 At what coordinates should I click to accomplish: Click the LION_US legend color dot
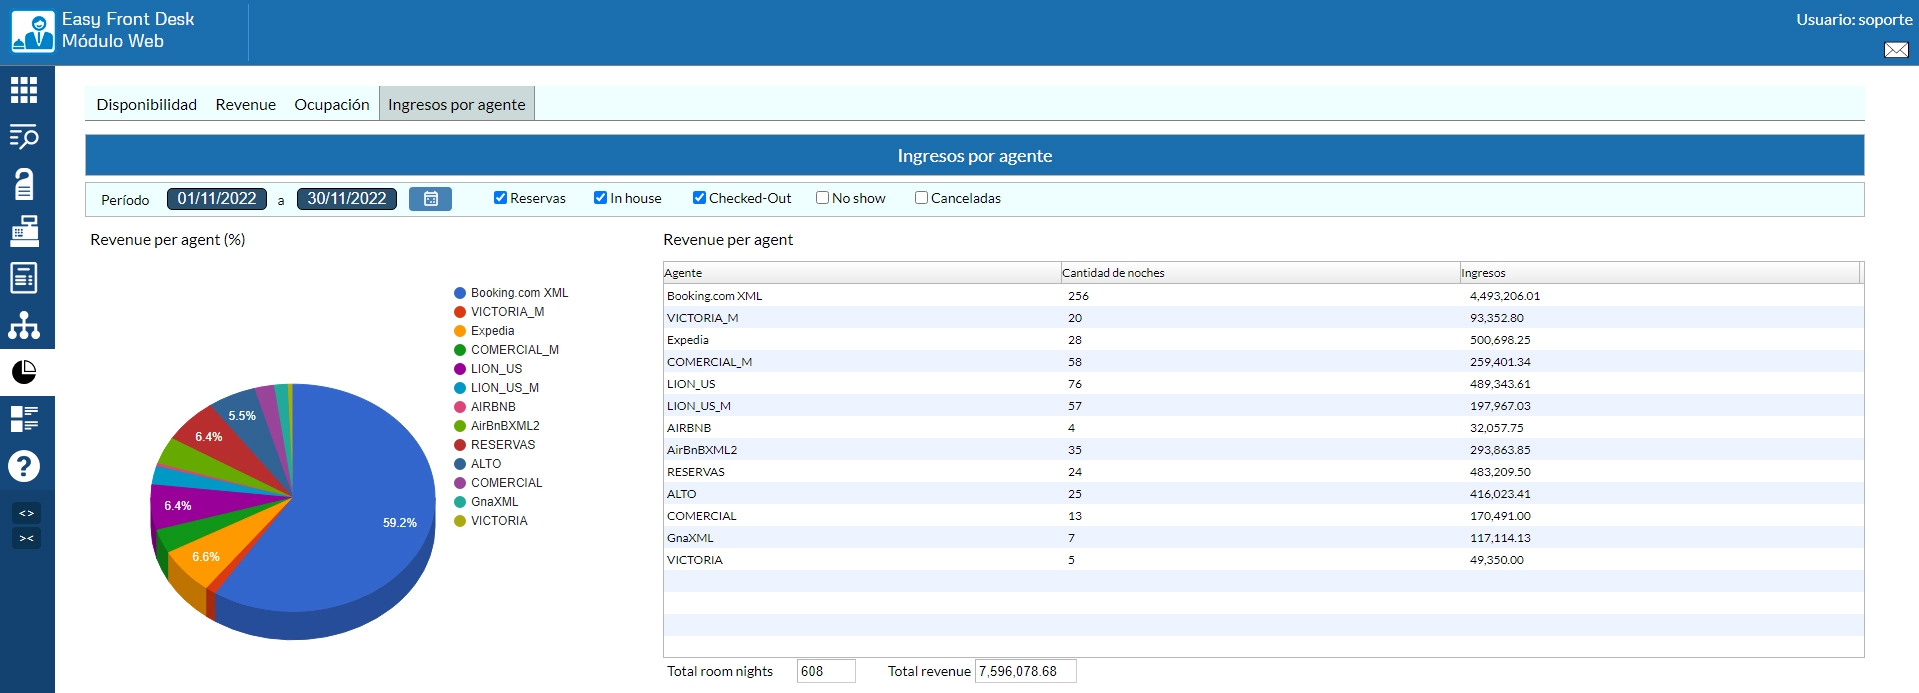(460, 369)
